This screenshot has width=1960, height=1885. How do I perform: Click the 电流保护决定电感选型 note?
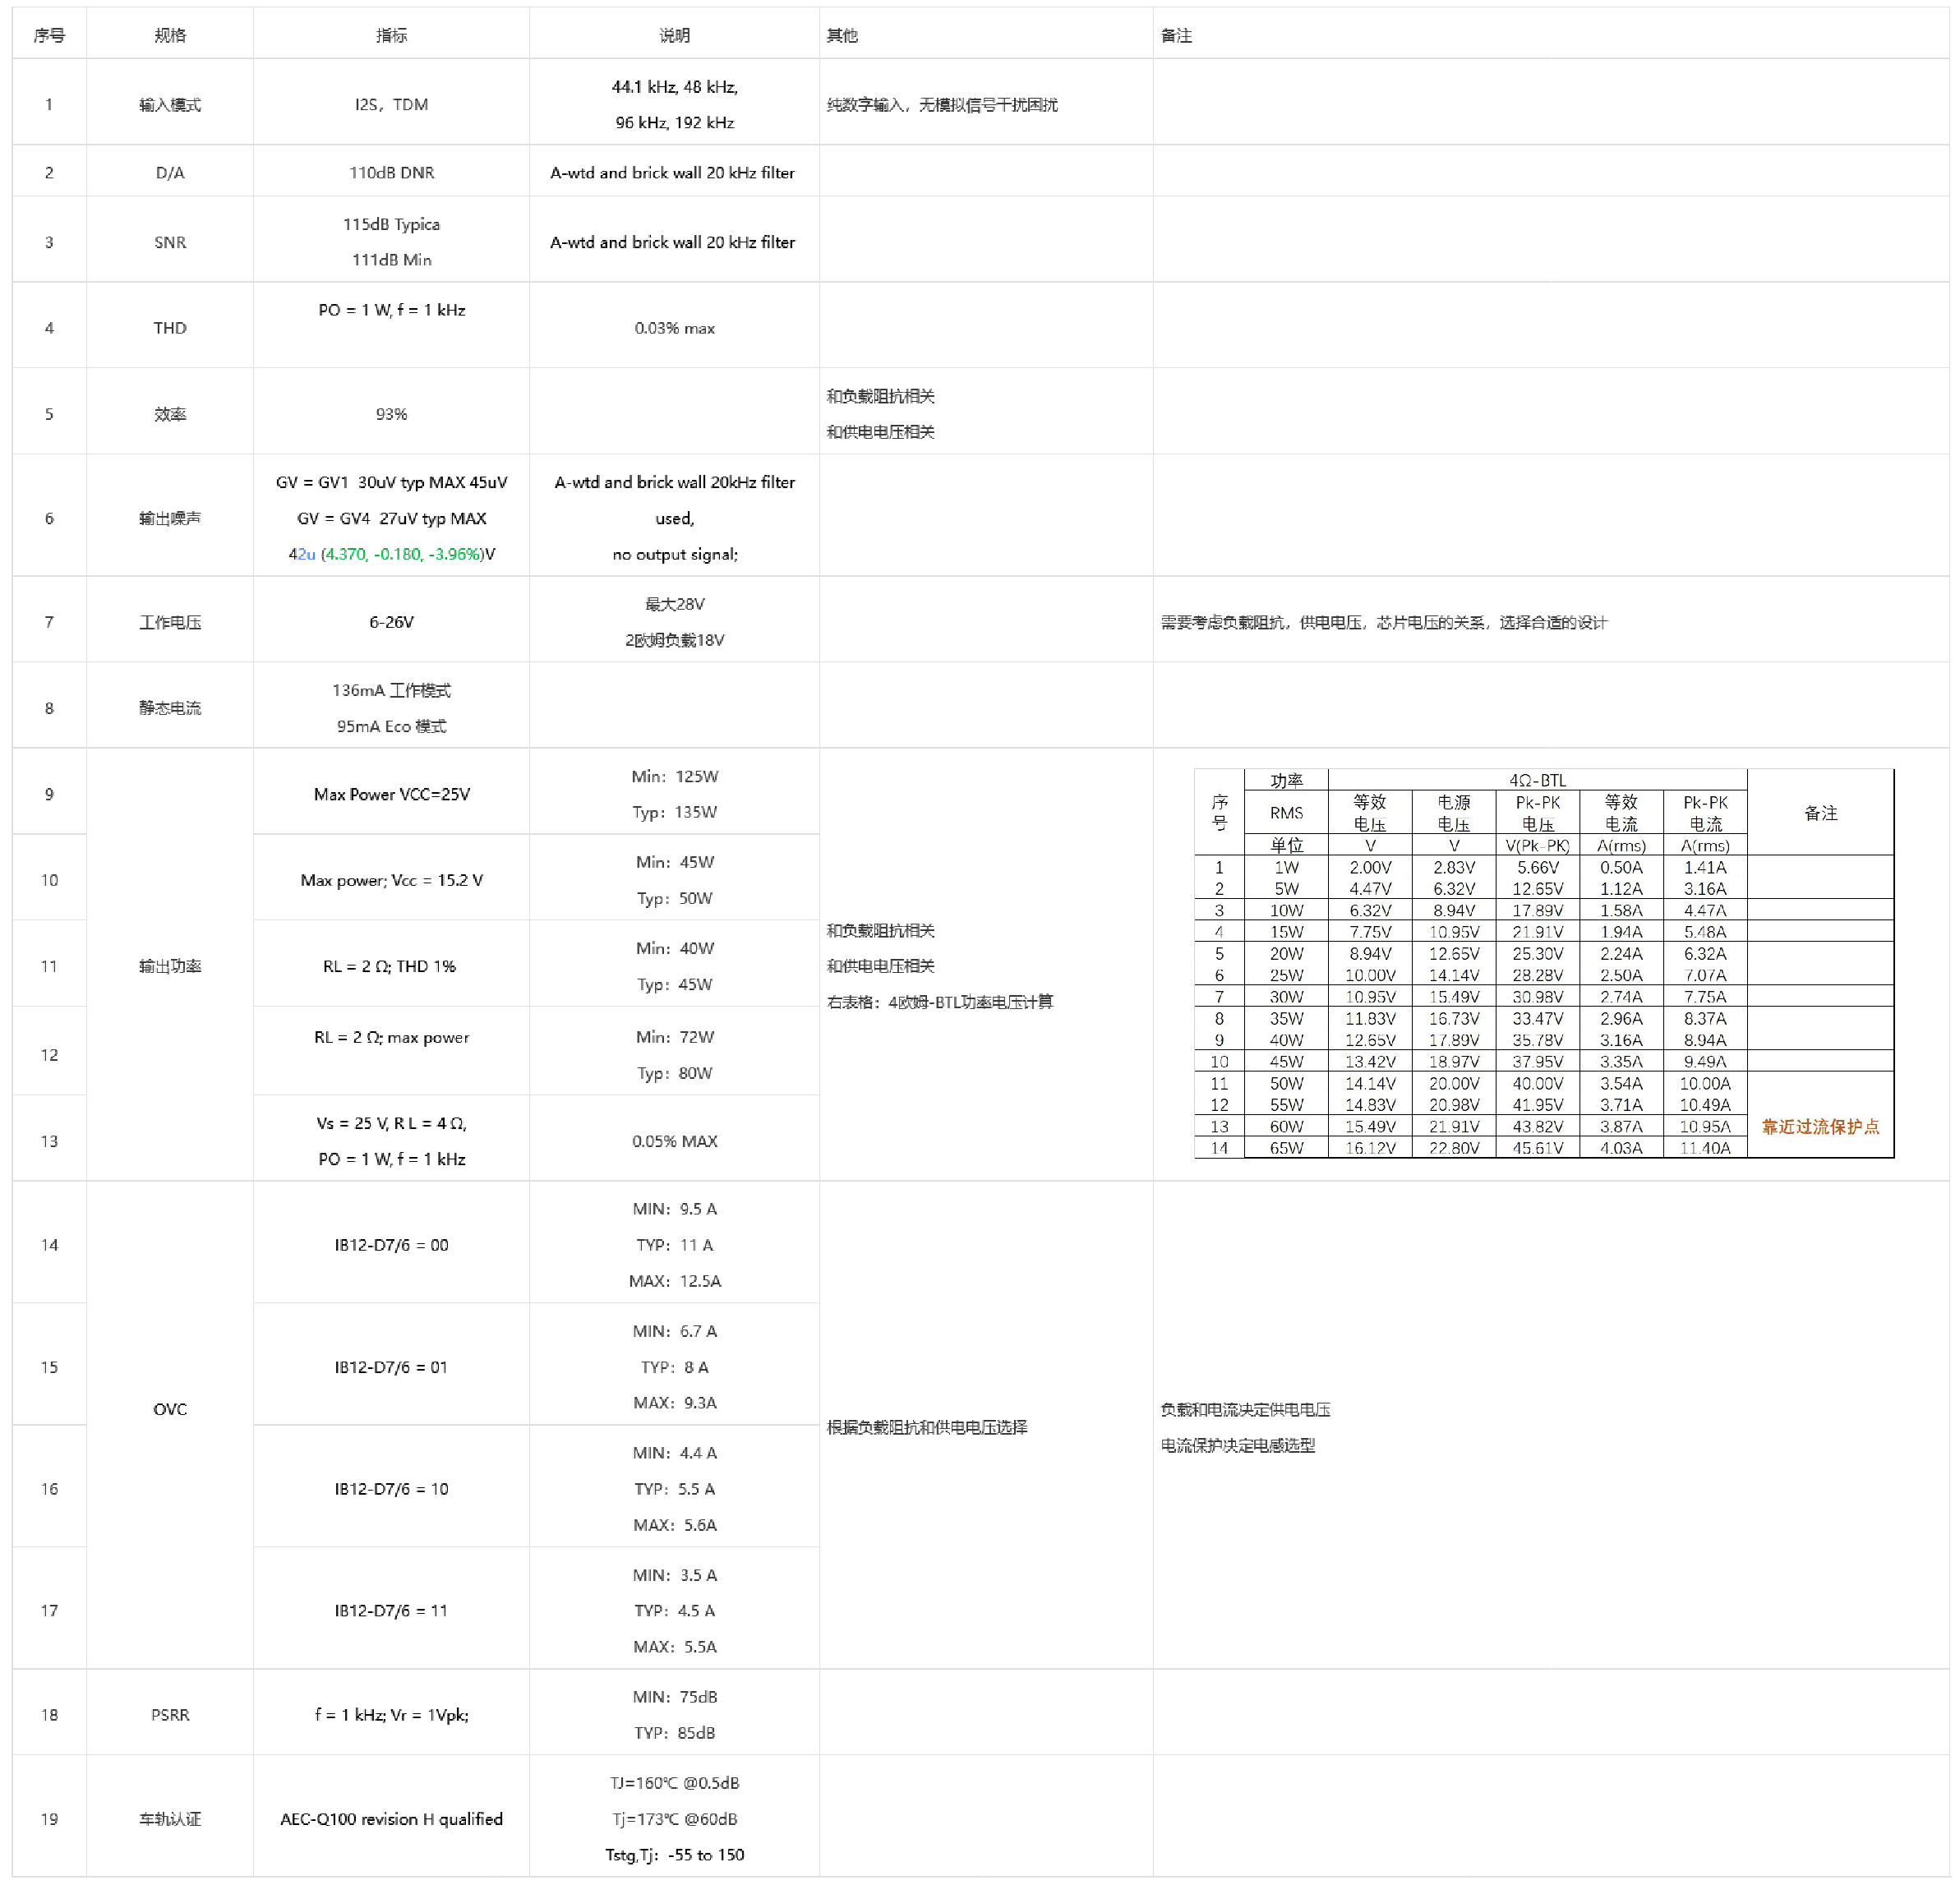point(1237,1445)
